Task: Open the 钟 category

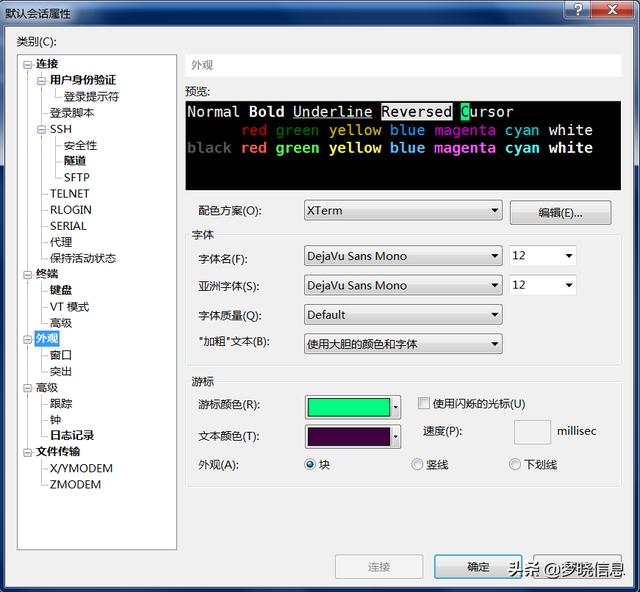Action: 56,419
